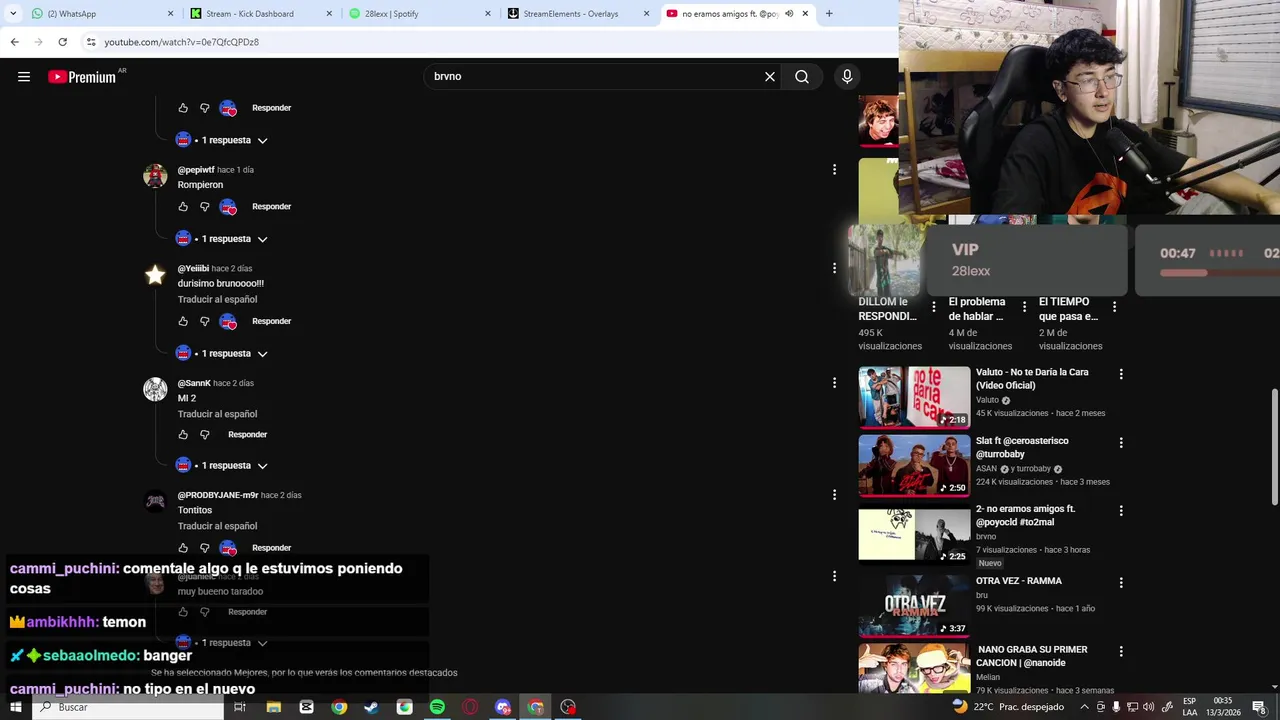Image resolution: width=1280 pixels, height=720 pixels.
Task: Start voice search with microphone
Action: click(x=847, y=77)
